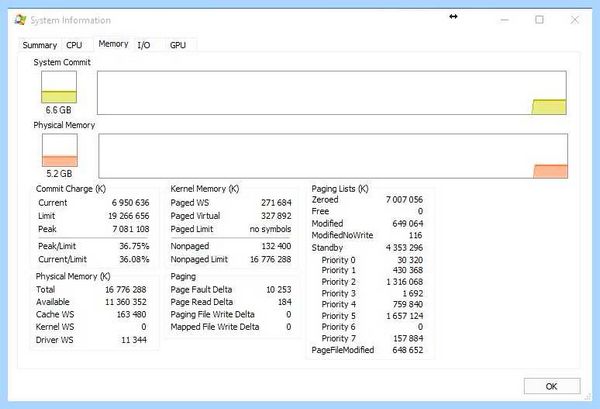
Task: Click the Cache WS value 163 480
Action: pyautogui.click(x=132, y=314)
